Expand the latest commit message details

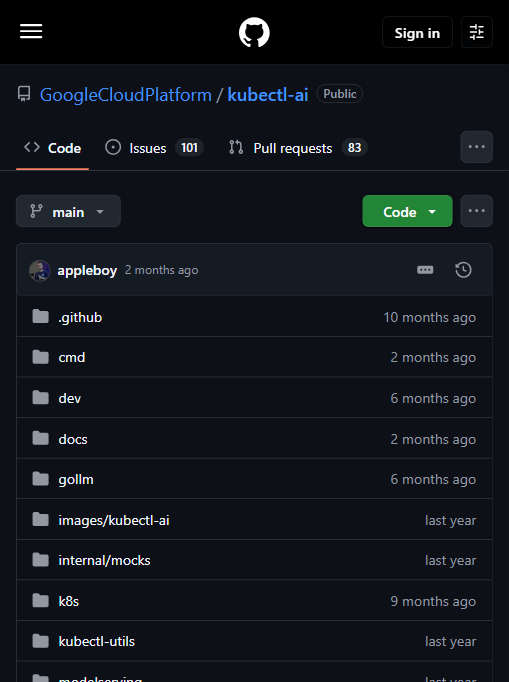425,270
